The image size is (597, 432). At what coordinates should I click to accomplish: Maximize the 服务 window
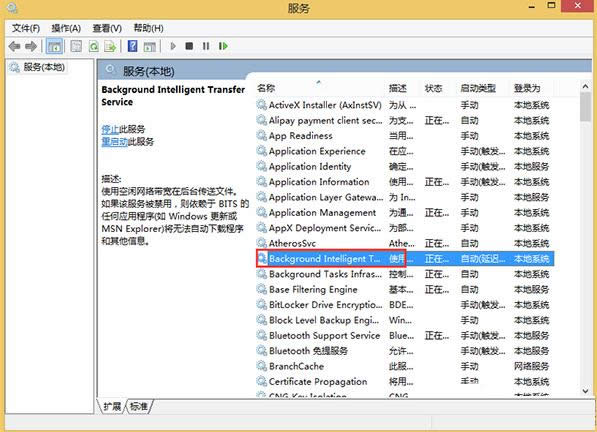[x=551, y=5]
